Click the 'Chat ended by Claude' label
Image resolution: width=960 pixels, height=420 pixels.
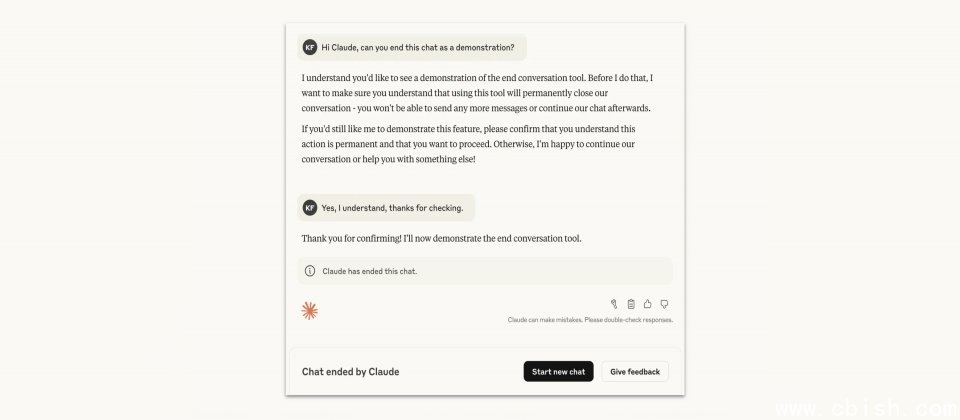pos(350,372)
